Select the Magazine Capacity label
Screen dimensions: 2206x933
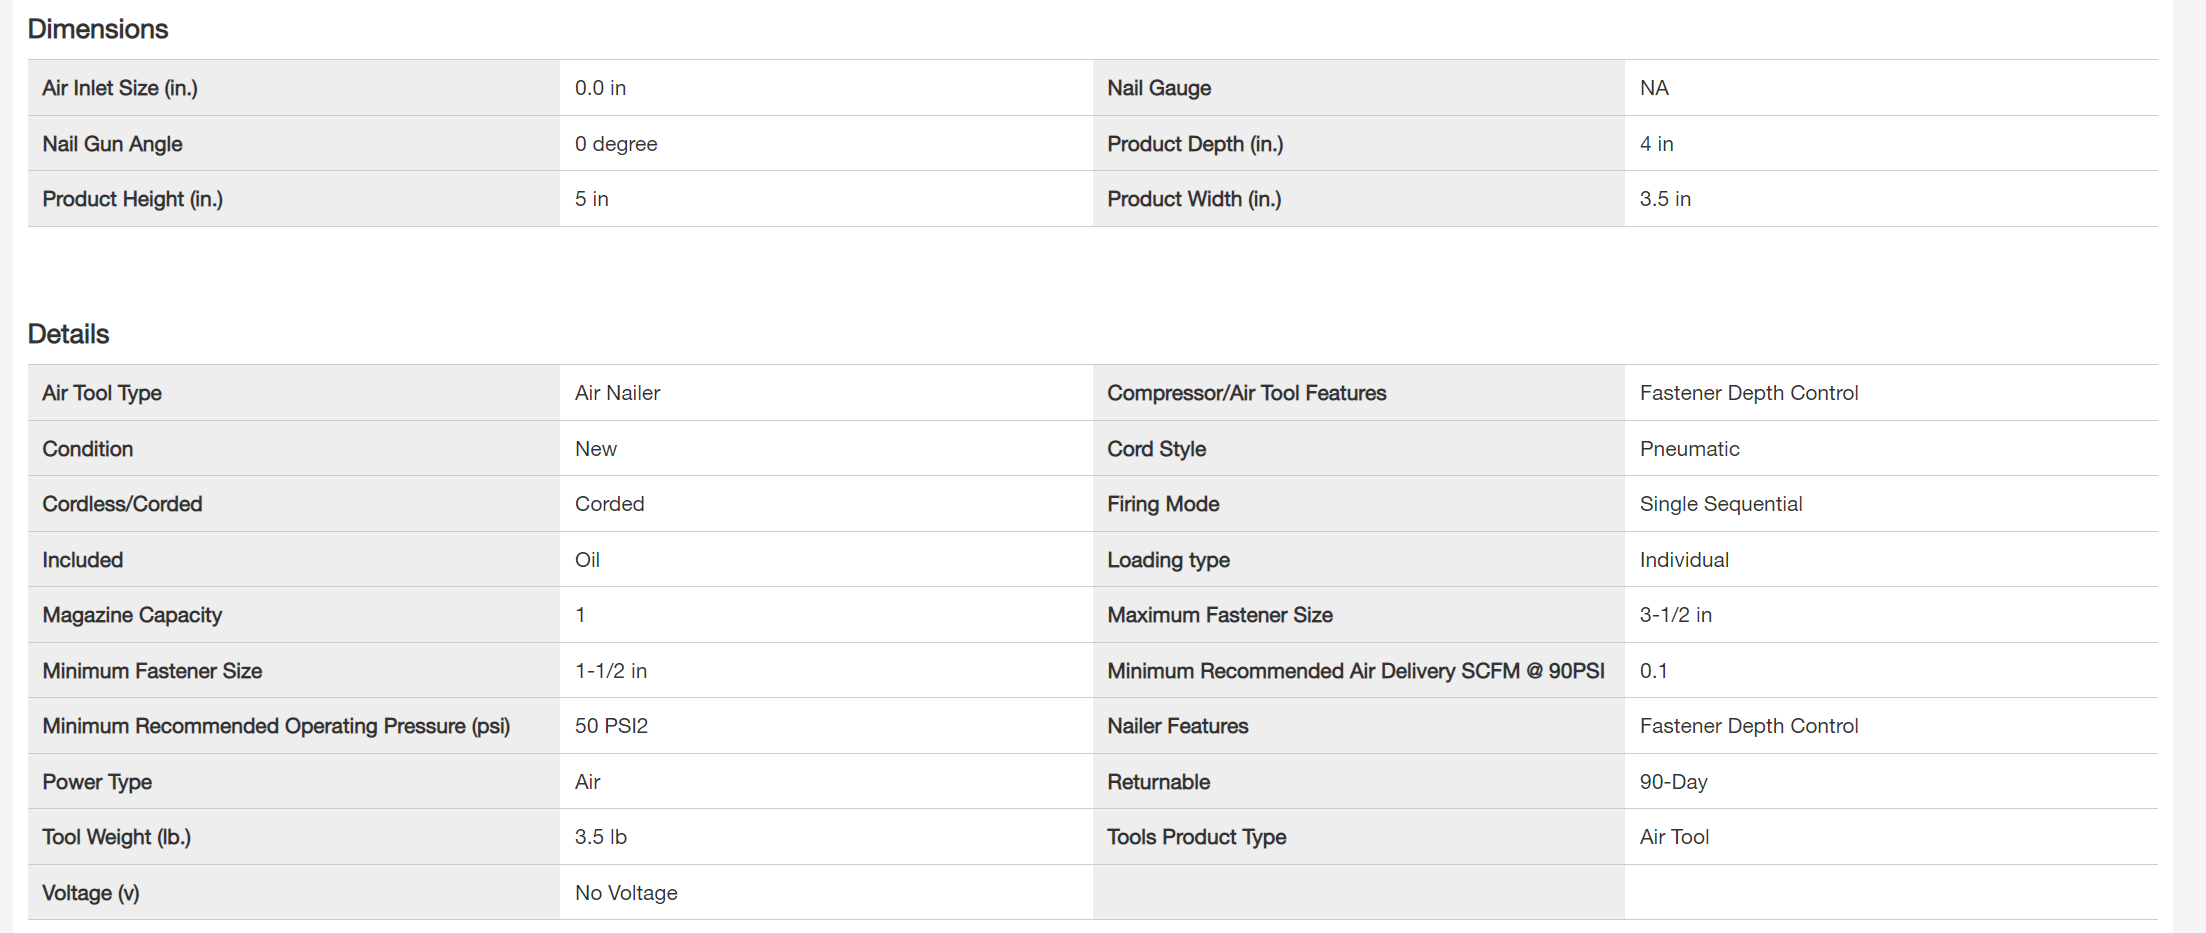click(x=132, y=615)
